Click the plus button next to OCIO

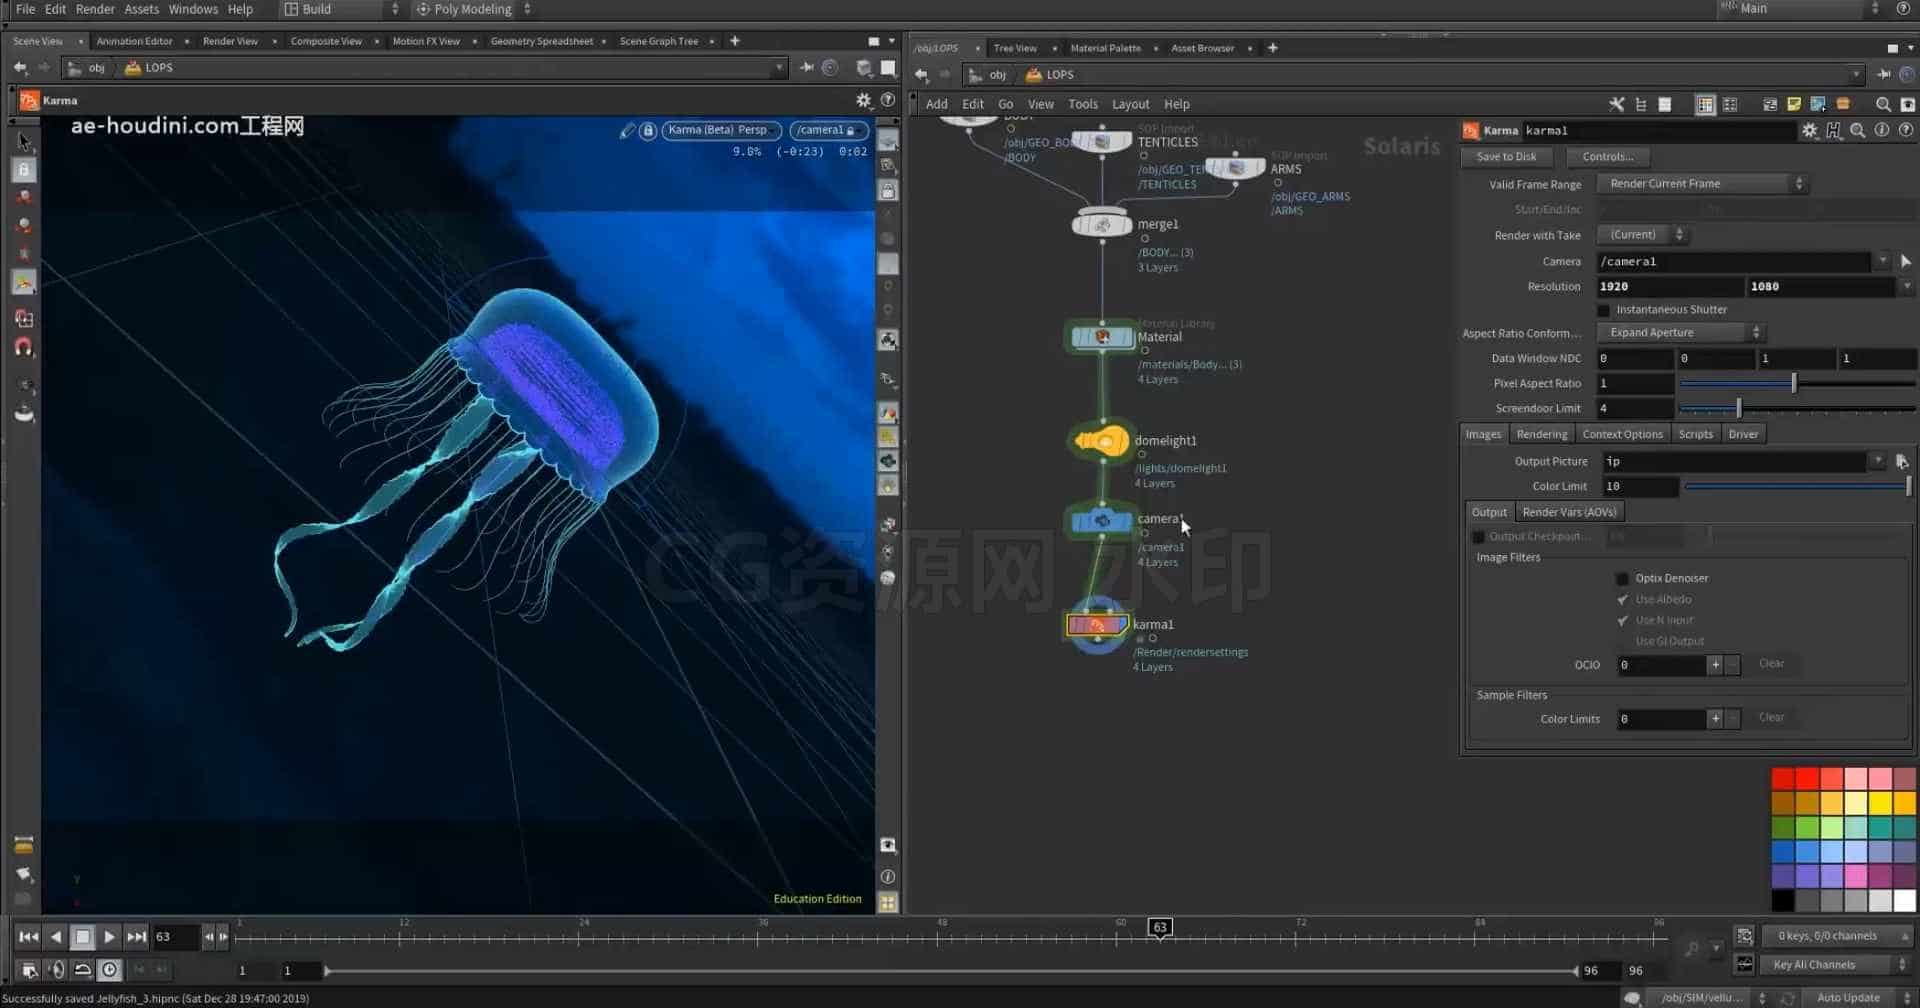tap(1715, 665)
